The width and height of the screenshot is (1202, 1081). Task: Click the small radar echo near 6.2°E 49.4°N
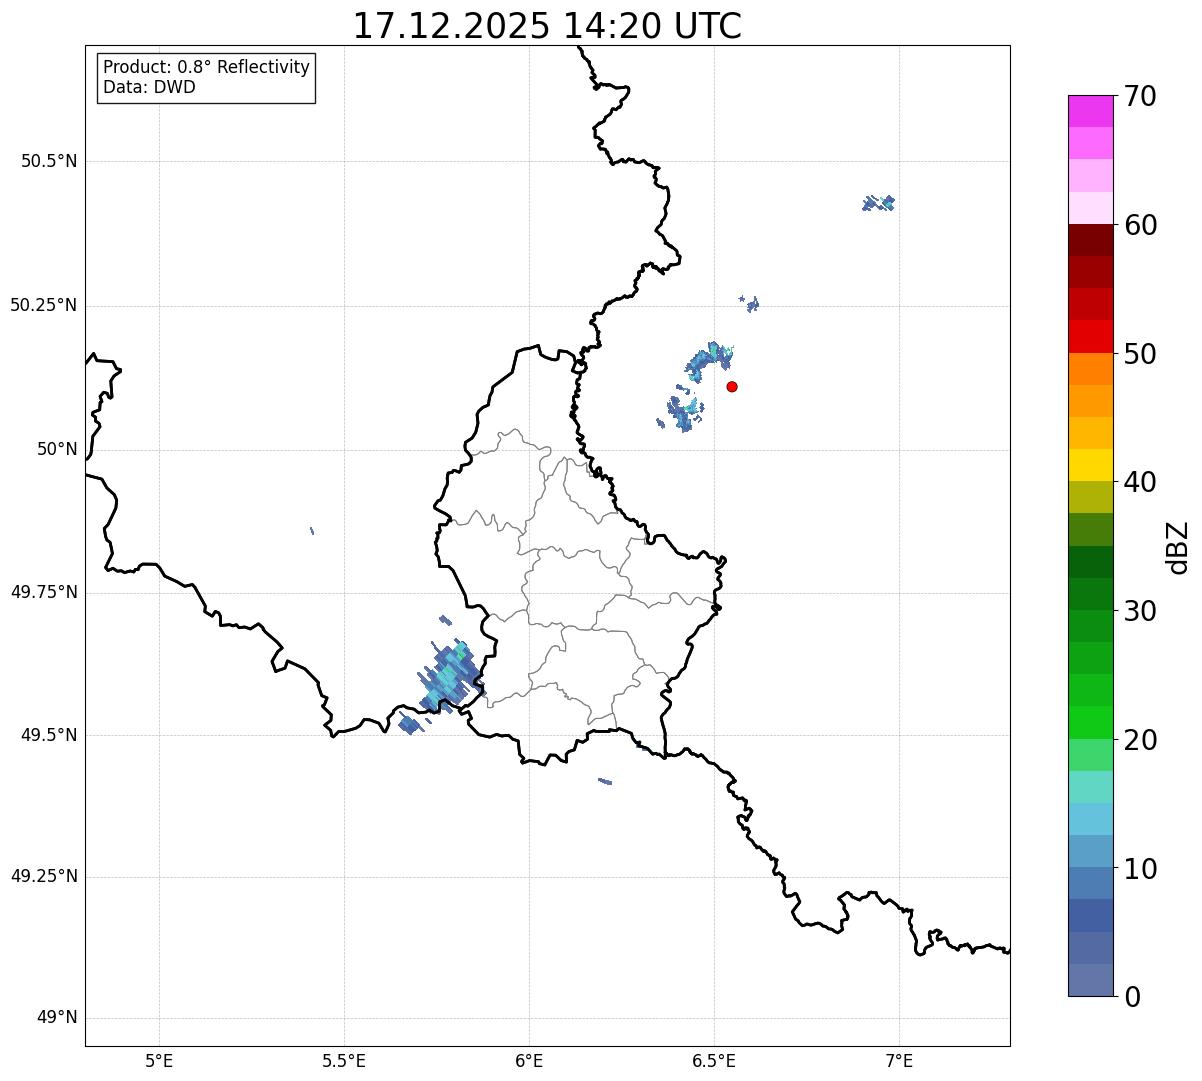[605, 781]
